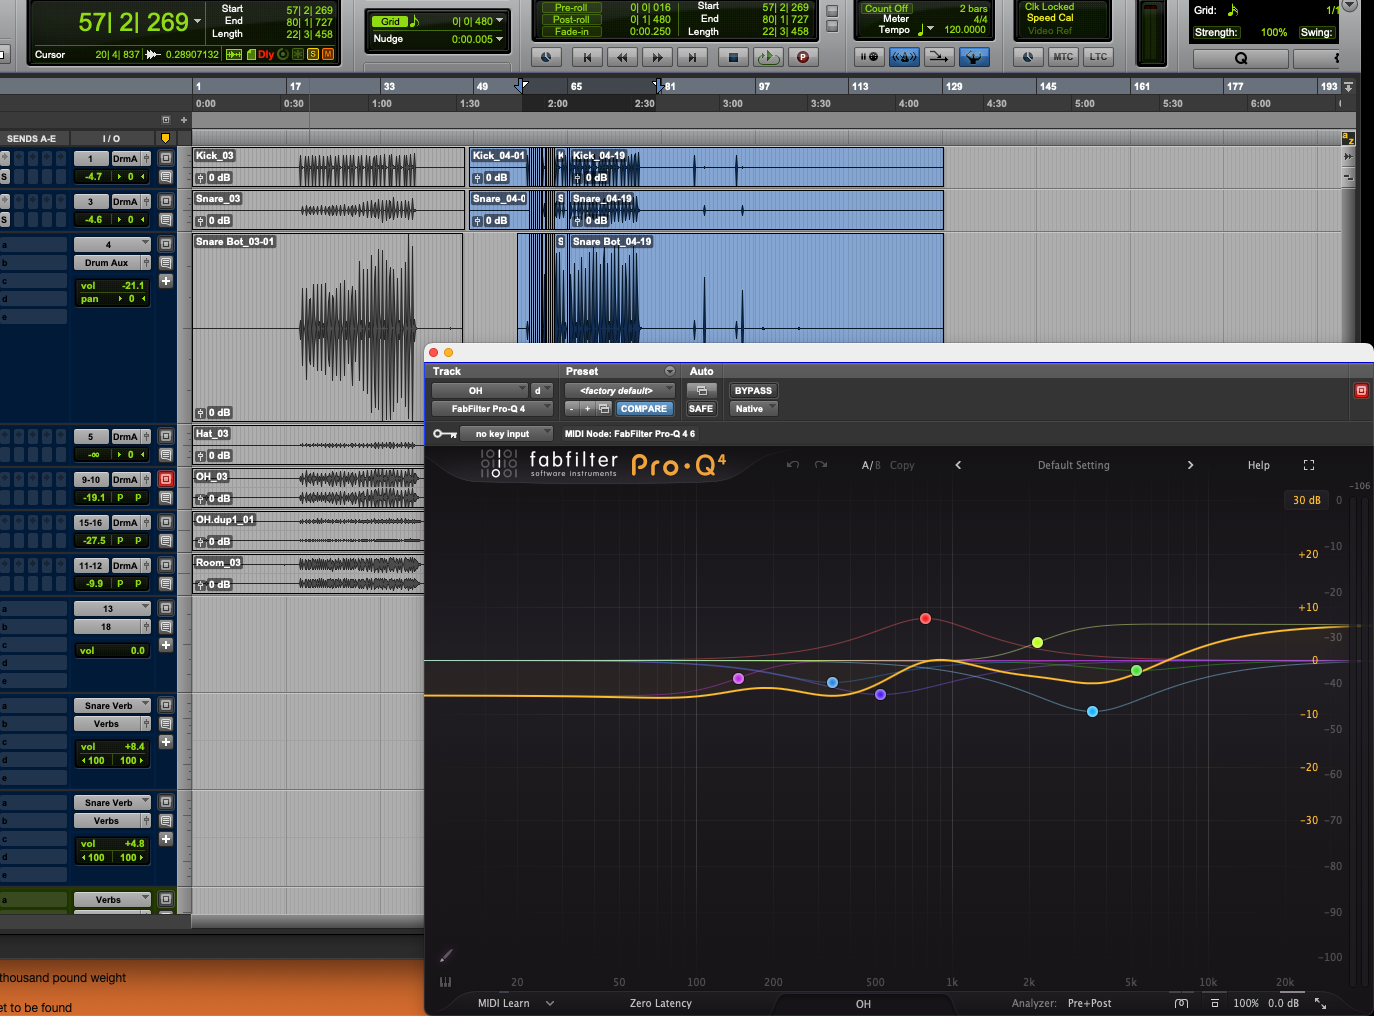Toggle the Metronome click button
This screenshot has height=1016, width=1374.
(x=904, y=57)
